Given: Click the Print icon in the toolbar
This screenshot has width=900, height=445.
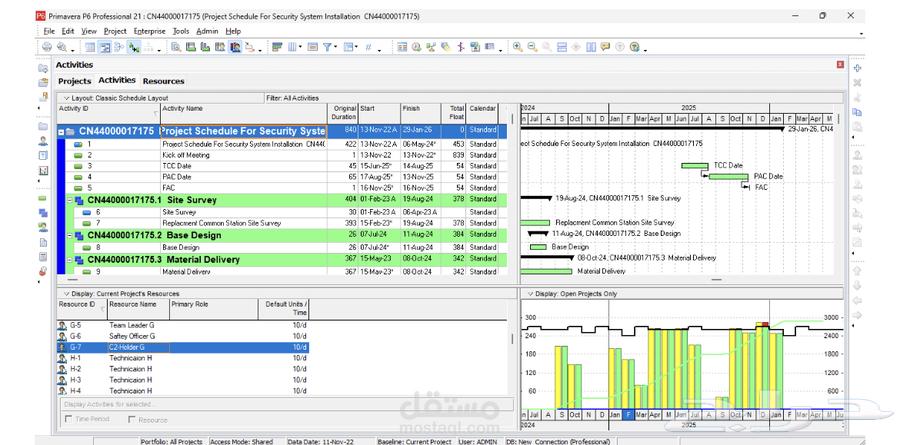Looking at the screenshot, I should coord(46,47).
